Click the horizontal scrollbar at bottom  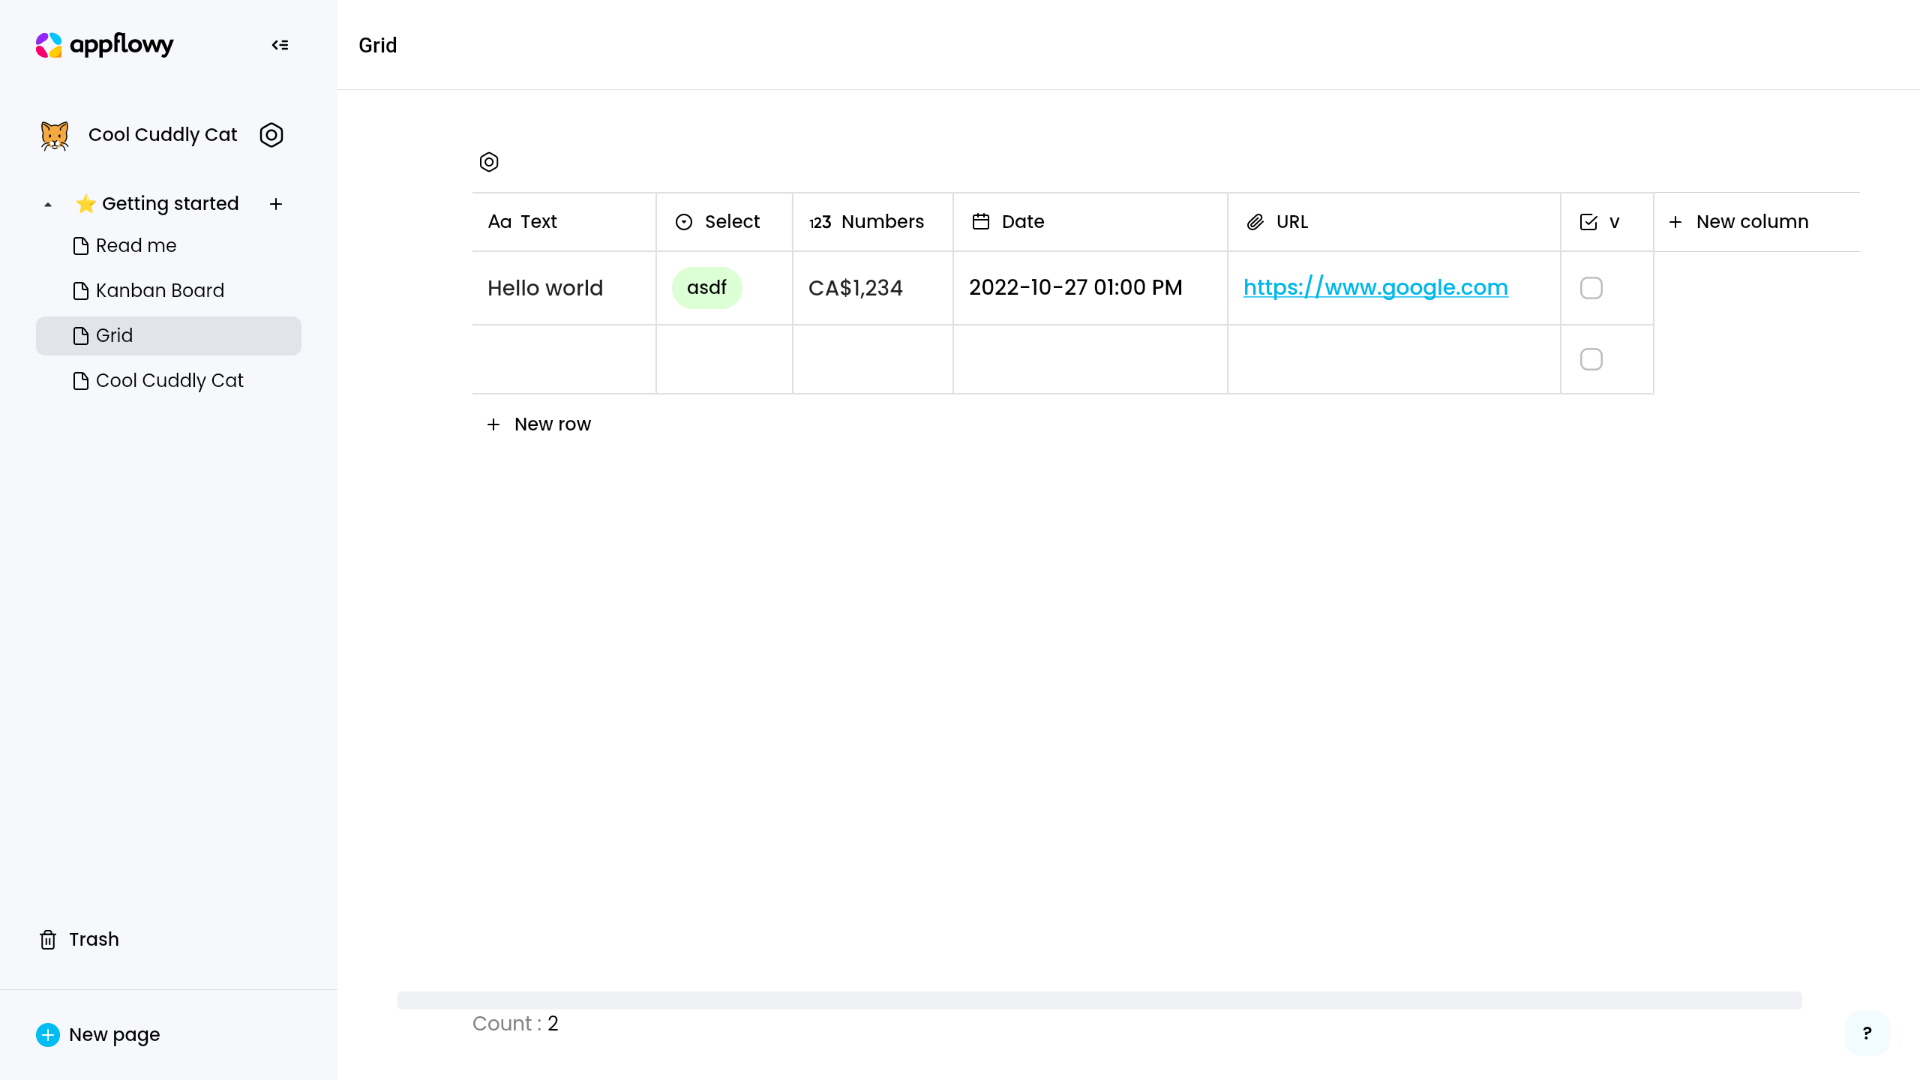coord(1098,1000)
